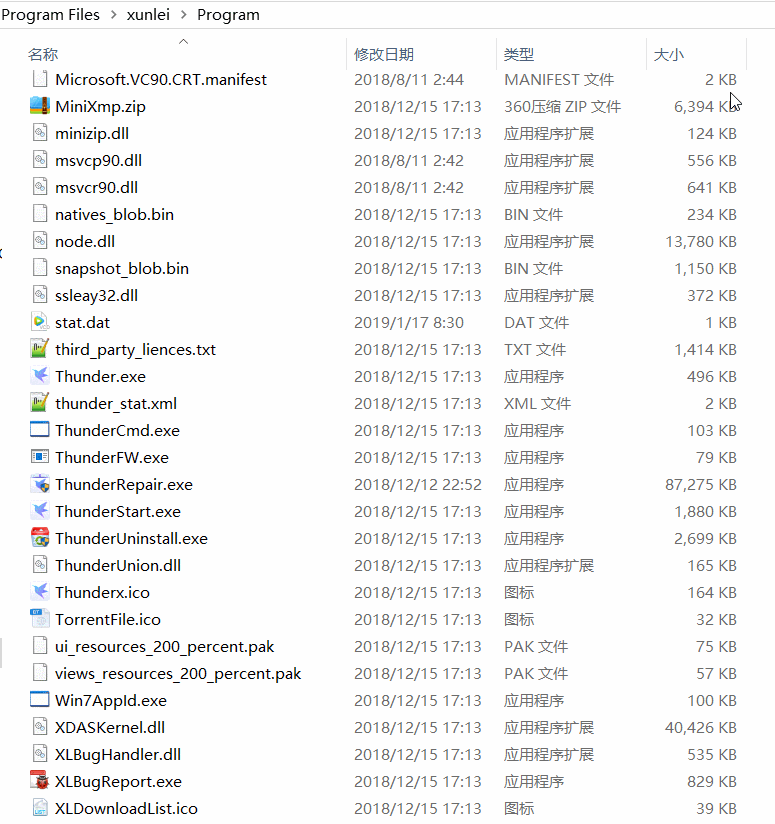Click Program folder in breadcrumb

click(228, 15)
